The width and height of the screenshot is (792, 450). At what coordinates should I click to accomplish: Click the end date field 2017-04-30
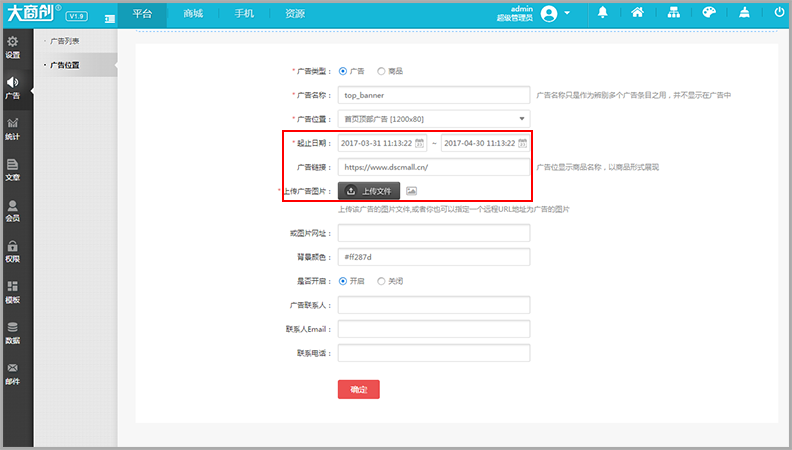coord(485,143)
